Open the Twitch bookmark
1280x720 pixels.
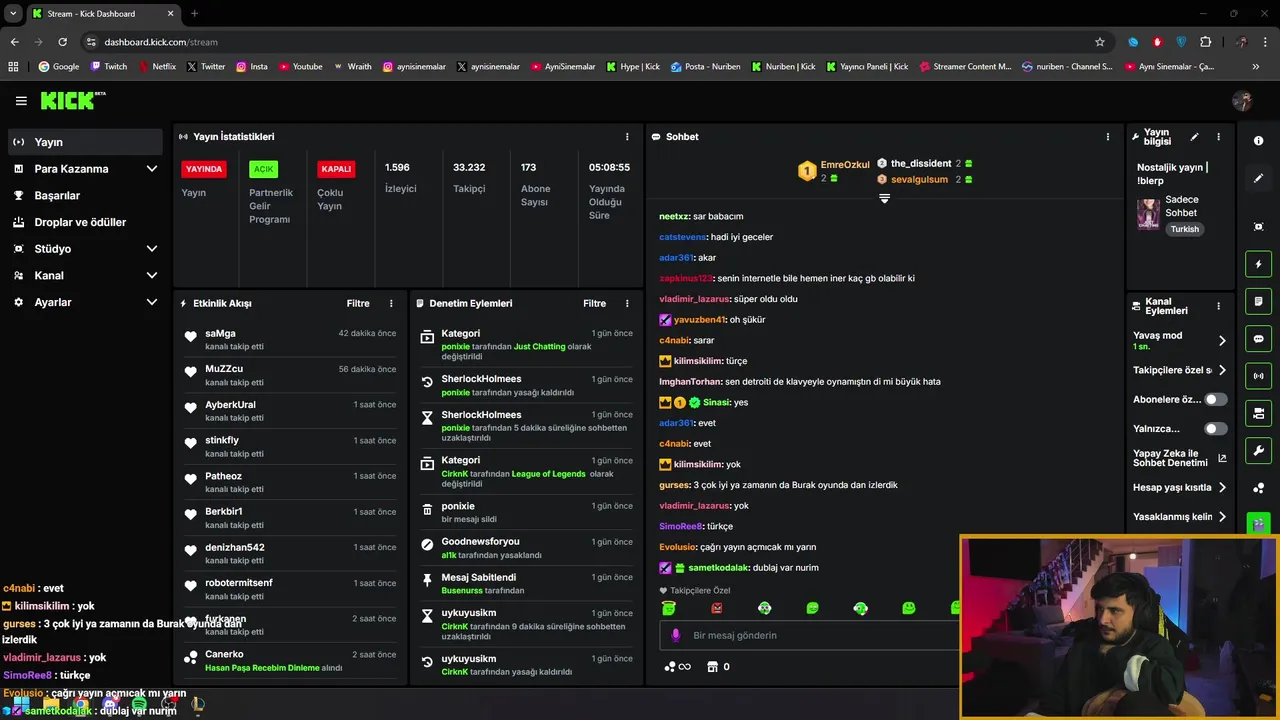[x=109, y=67]
